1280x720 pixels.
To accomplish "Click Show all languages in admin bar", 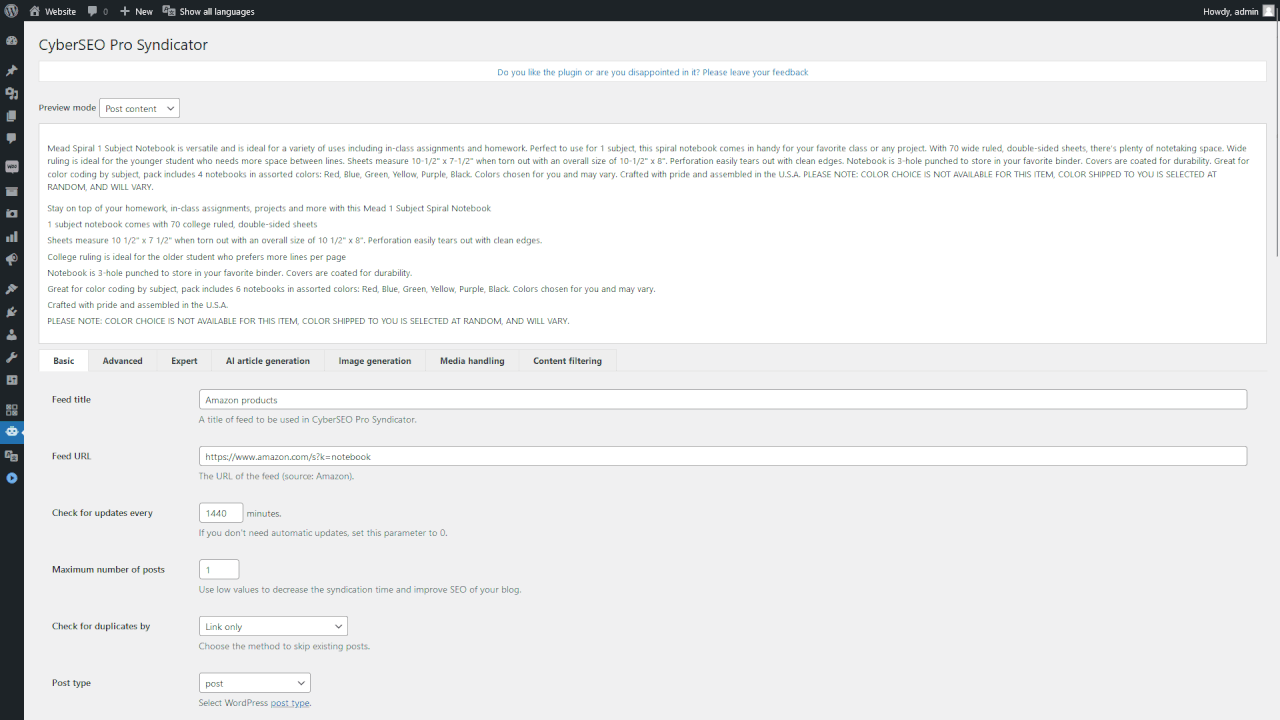I will (208, 11).
